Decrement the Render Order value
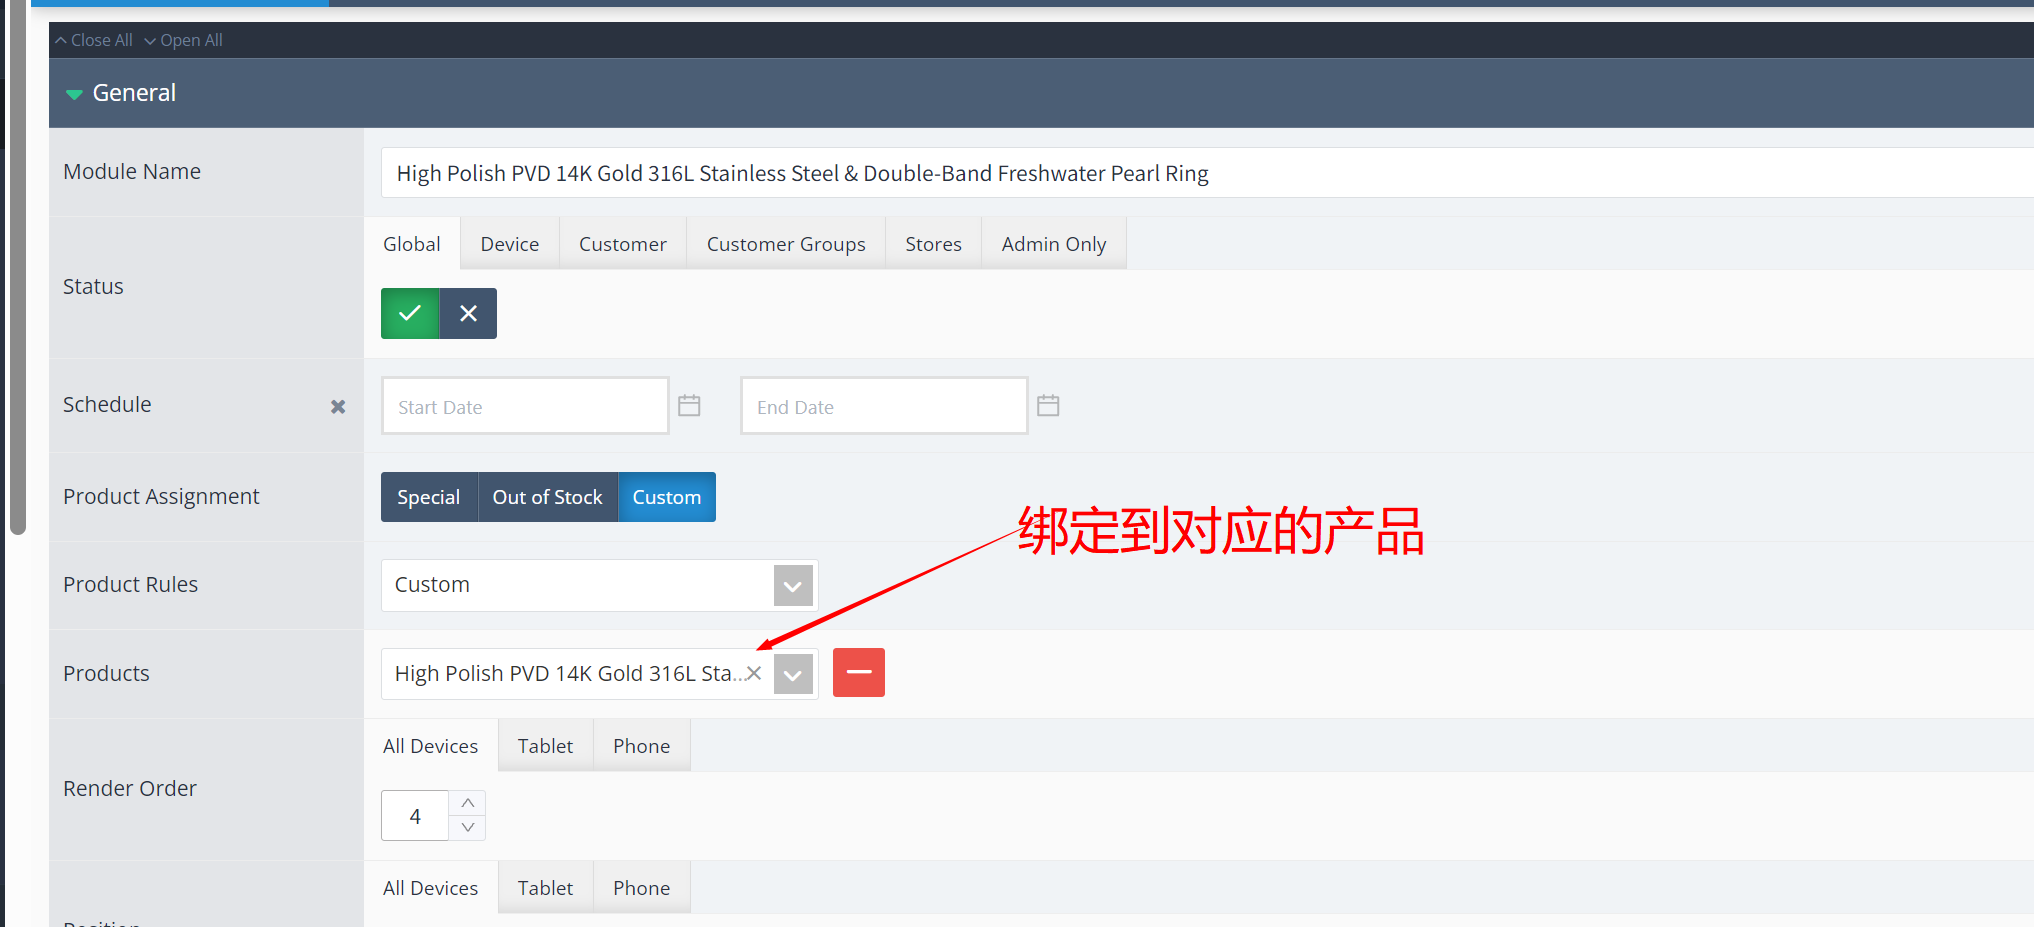Viewport: 2034px width, 927px height. pos(467,827)
